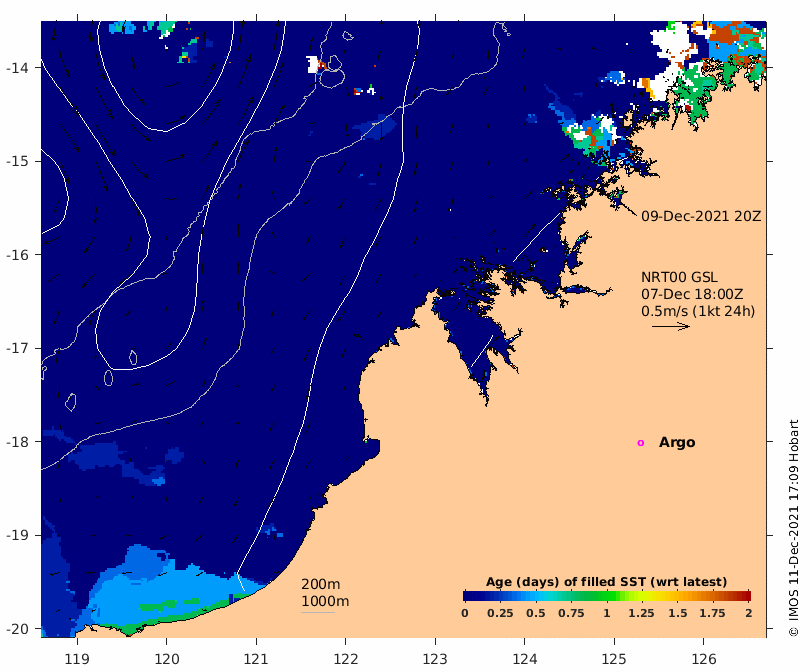Click the 0.5m/s reference current arrow

(x=671, y=326)
